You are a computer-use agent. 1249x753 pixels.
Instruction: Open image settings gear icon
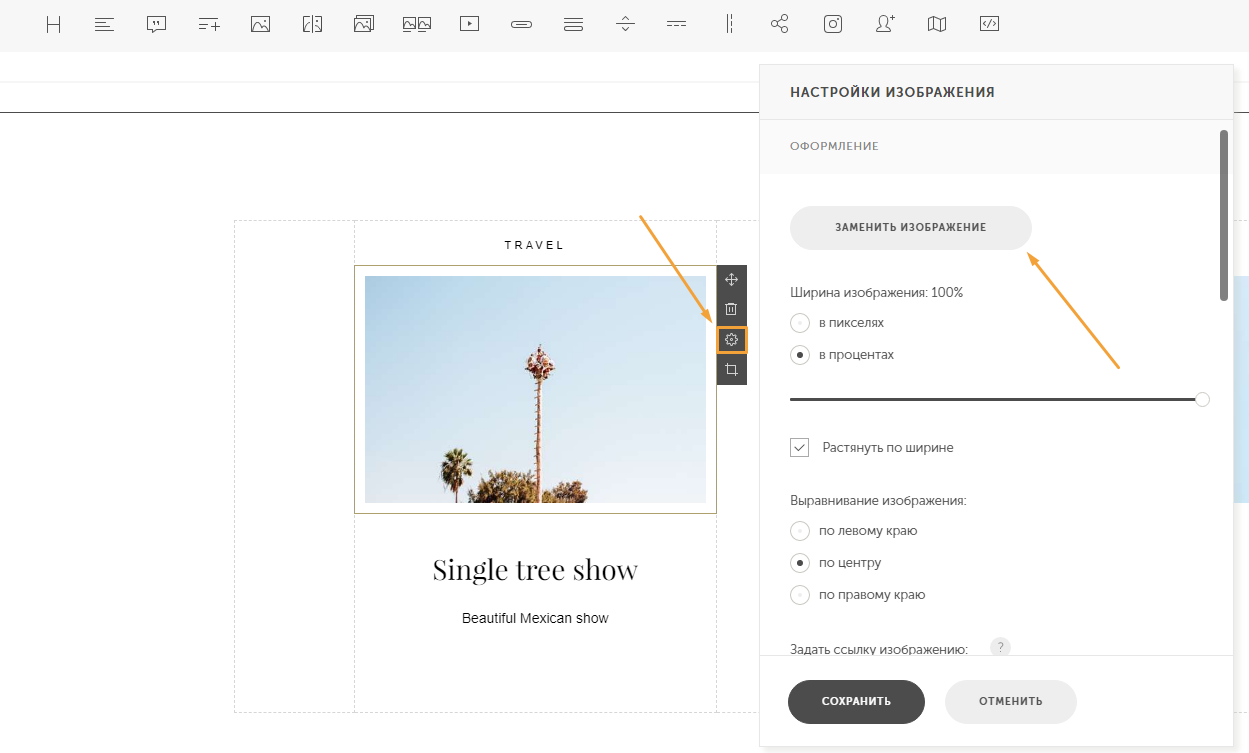coord(731,340)
